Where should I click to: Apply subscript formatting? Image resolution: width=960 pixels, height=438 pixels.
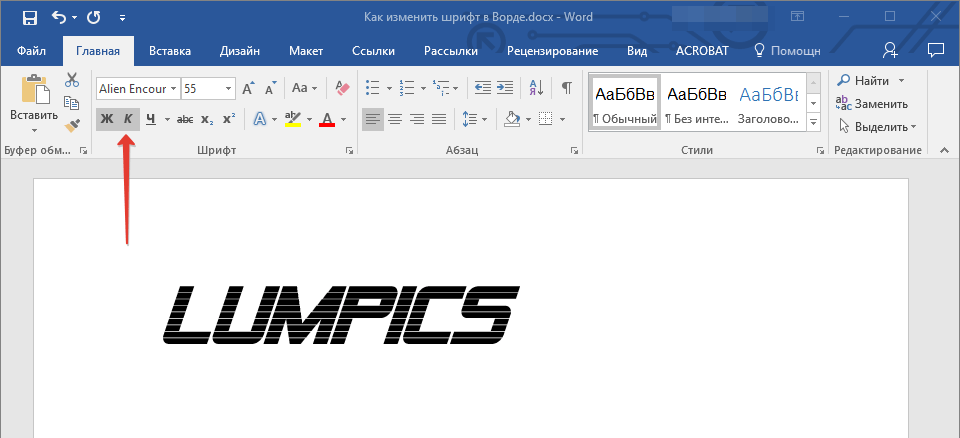207,119
